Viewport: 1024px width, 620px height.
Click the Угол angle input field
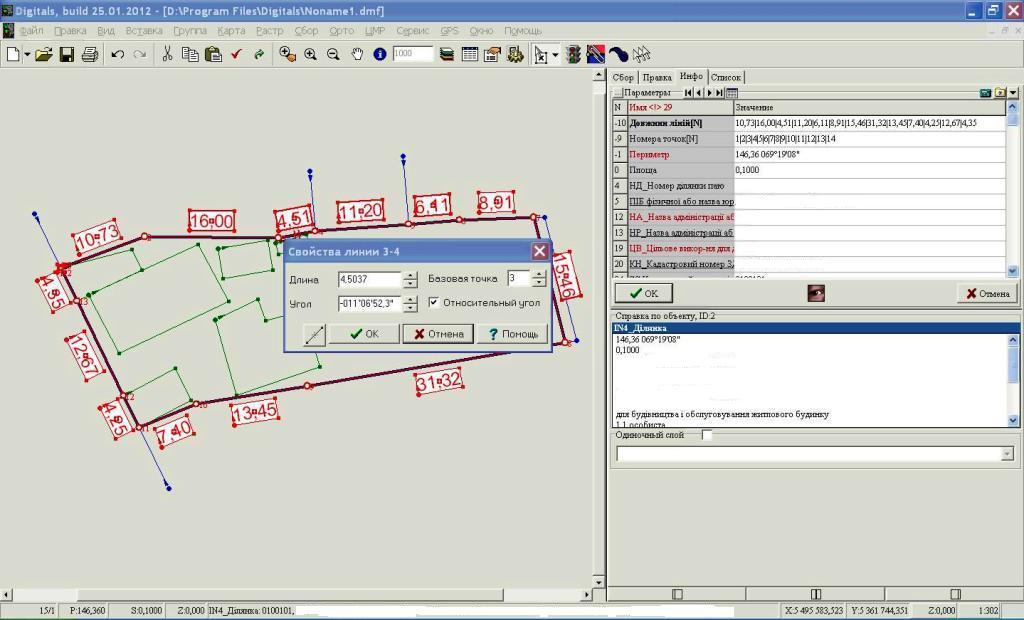[369, 303]
